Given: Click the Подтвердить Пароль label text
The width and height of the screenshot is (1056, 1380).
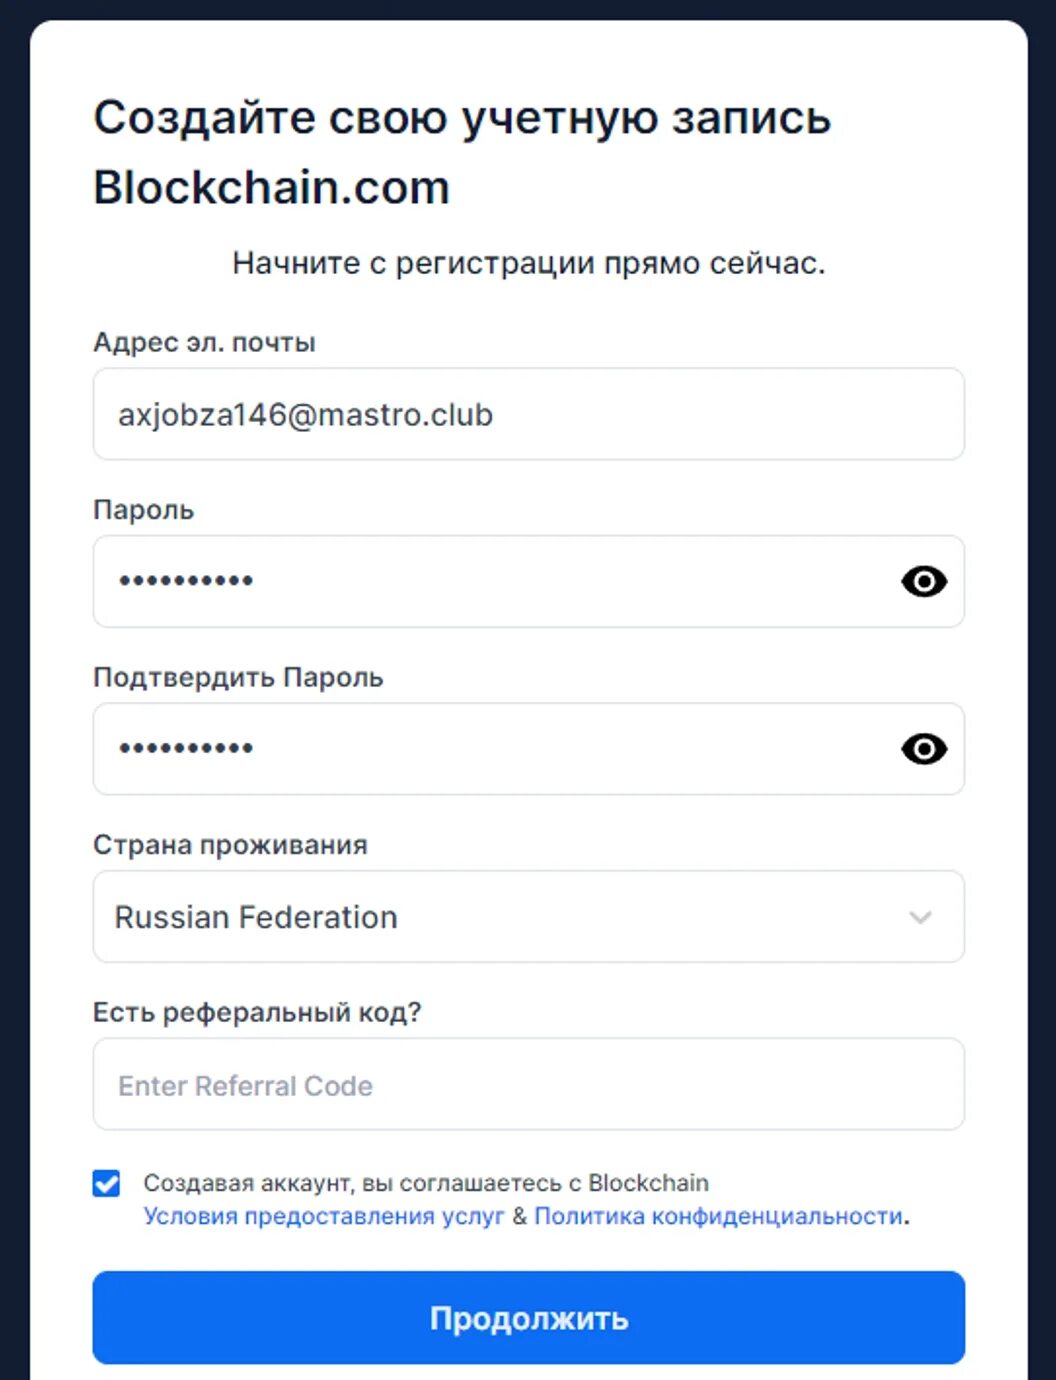Looking at the screenshot, I should 238,677.
